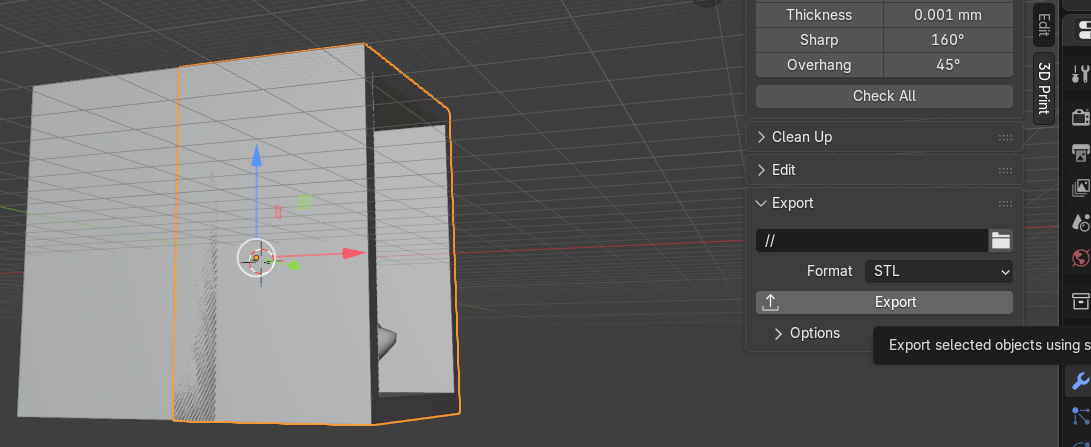Screen dimensions: 1091x447
Task: Click the Clean Up panel grip handle
Action: [x=1005, y=137]
